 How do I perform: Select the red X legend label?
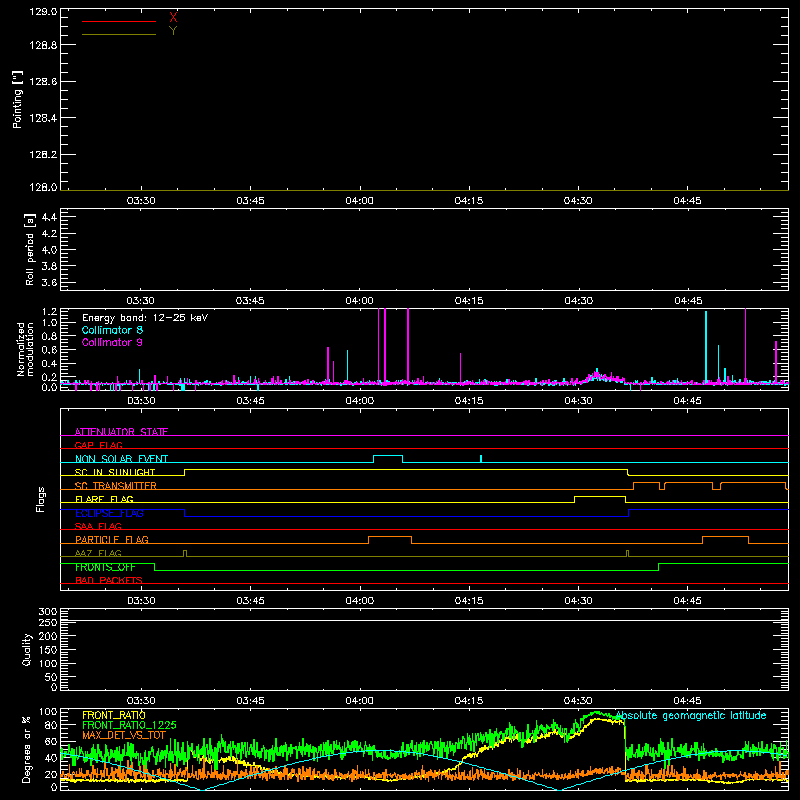(173, 17)
